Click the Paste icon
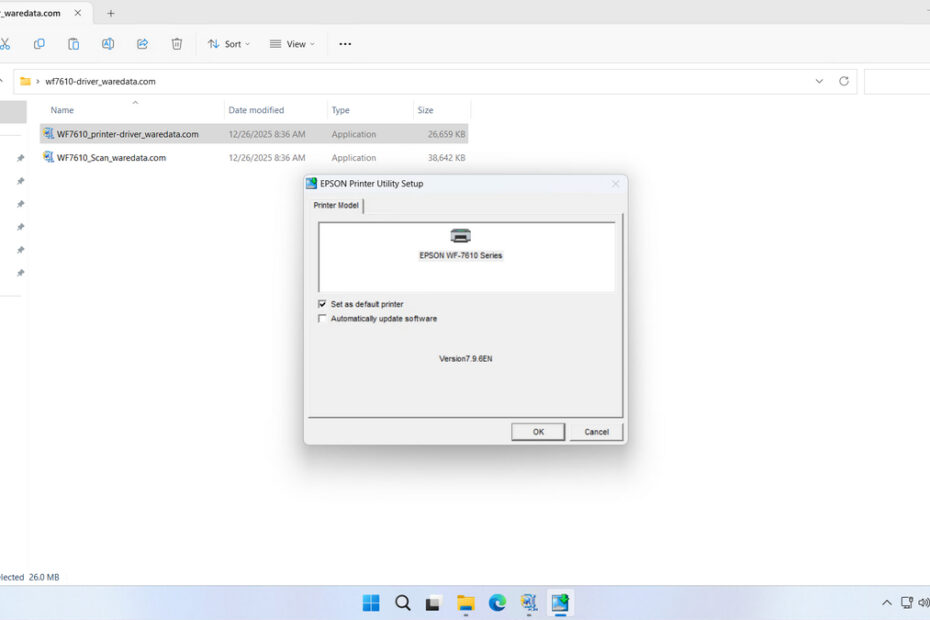The image size is (930, 620). [73, 44]
